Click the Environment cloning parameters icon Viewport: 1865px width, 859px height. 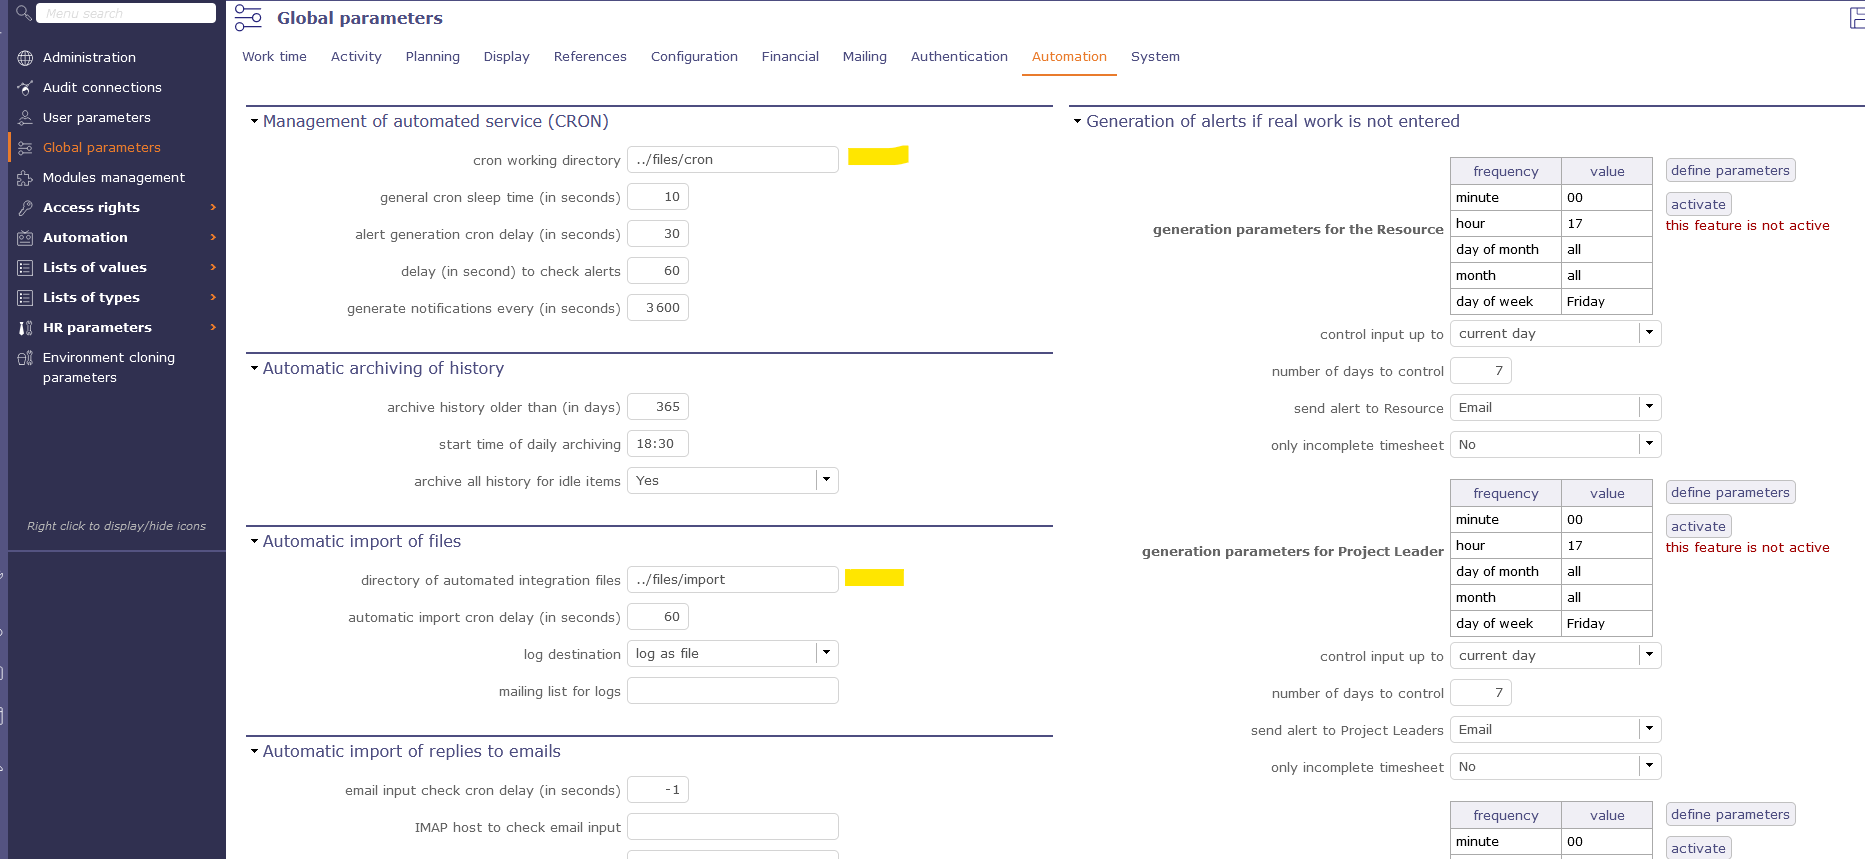[x=25, y=358]
